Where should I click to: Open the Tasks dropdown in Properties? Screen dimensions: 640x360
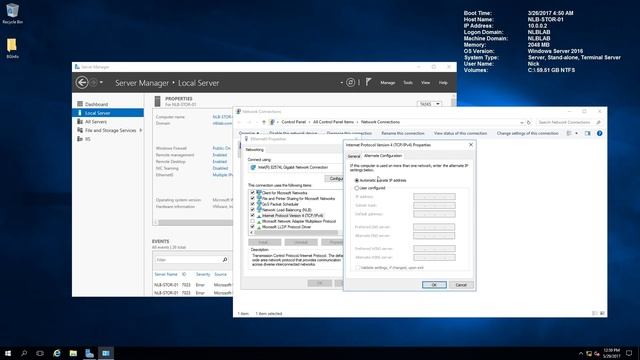click(x=429, y=104)
